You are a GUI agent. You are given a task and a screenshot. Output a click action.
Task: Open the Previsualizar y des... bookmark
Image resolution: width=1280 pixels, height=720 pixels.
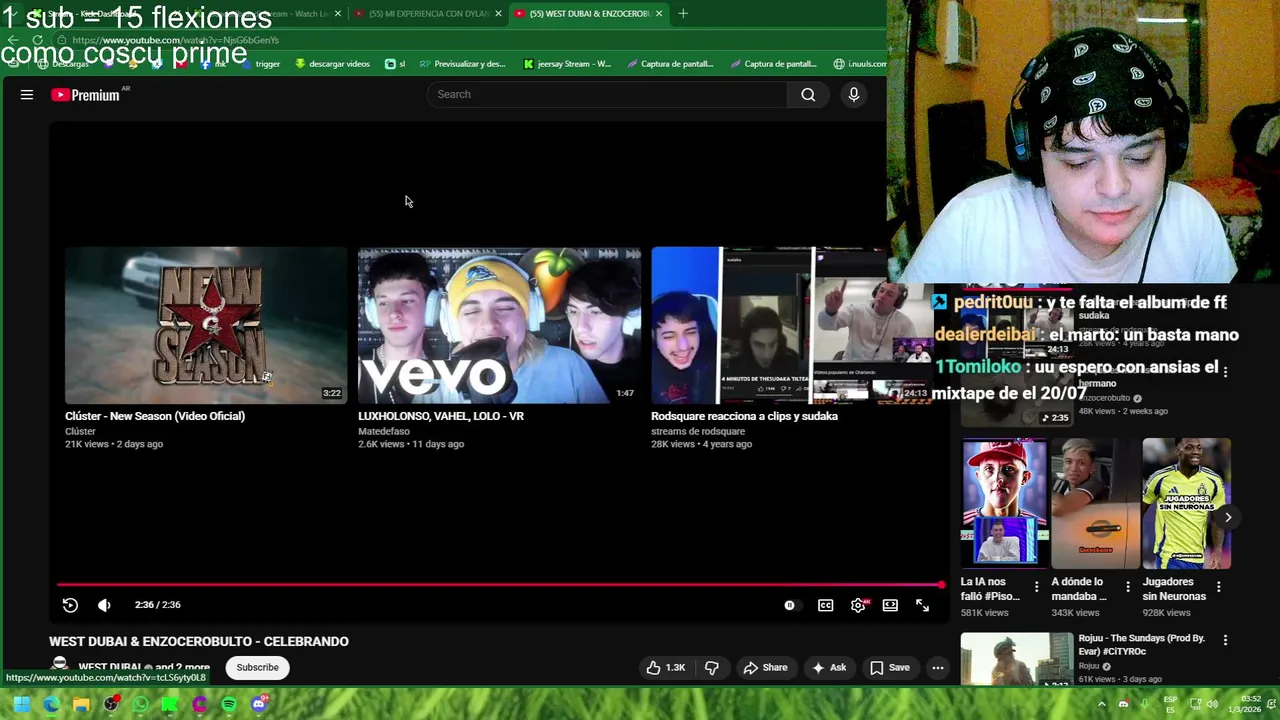point(463,64)
